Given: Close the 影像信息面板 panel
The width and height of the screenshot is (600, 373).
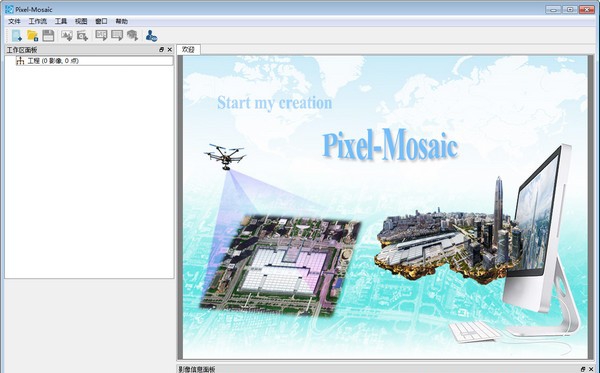Looking at the screenshot, I should point(591,369).
